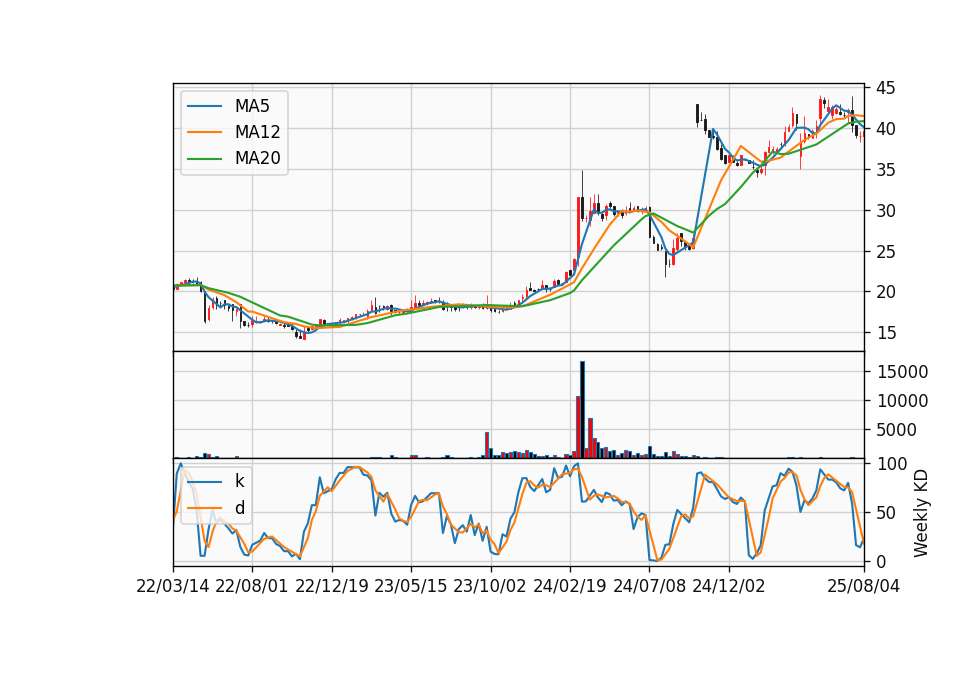The height and width of the screenshot is (690, 960).
Task: Click the 25 price axis label
Action: coord(885,251)
